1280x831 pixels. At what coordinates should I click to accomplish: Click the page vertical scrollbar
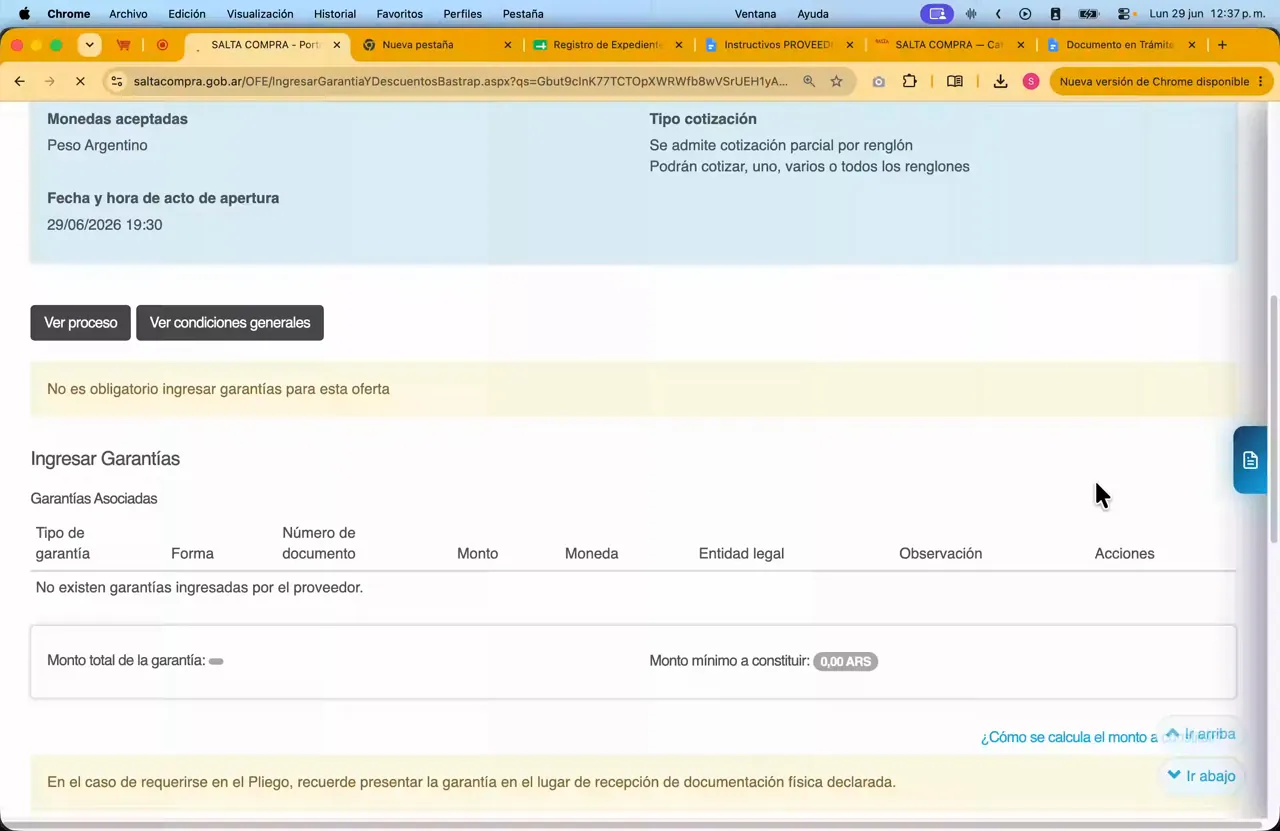coord(1273,420)
